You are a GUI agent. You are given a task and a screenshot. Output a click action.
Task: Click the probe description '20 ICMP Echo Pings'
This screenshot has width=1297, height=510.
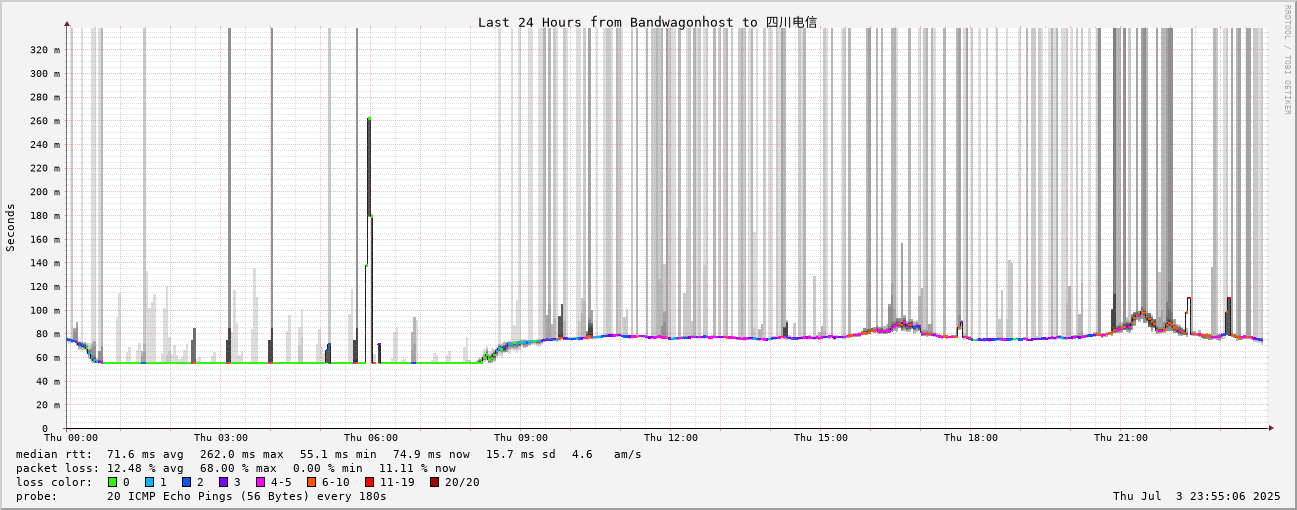(171, 496)
